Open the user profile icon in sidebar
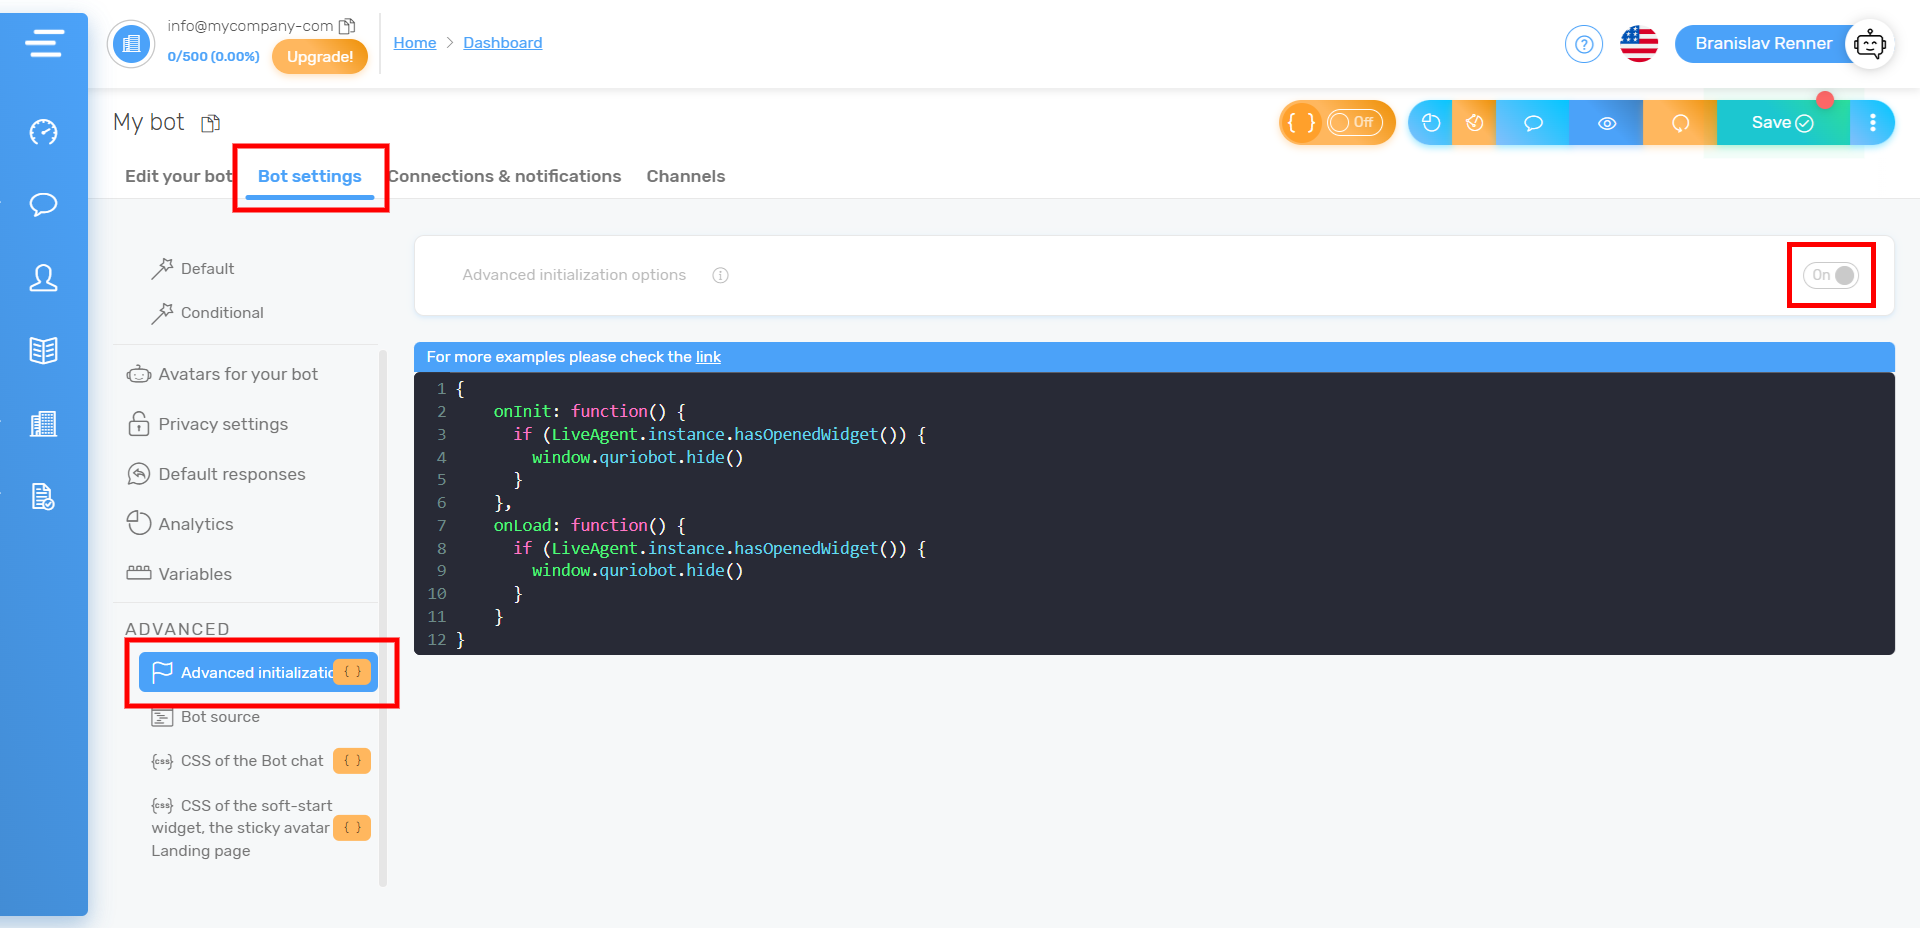 pos(43,278)
